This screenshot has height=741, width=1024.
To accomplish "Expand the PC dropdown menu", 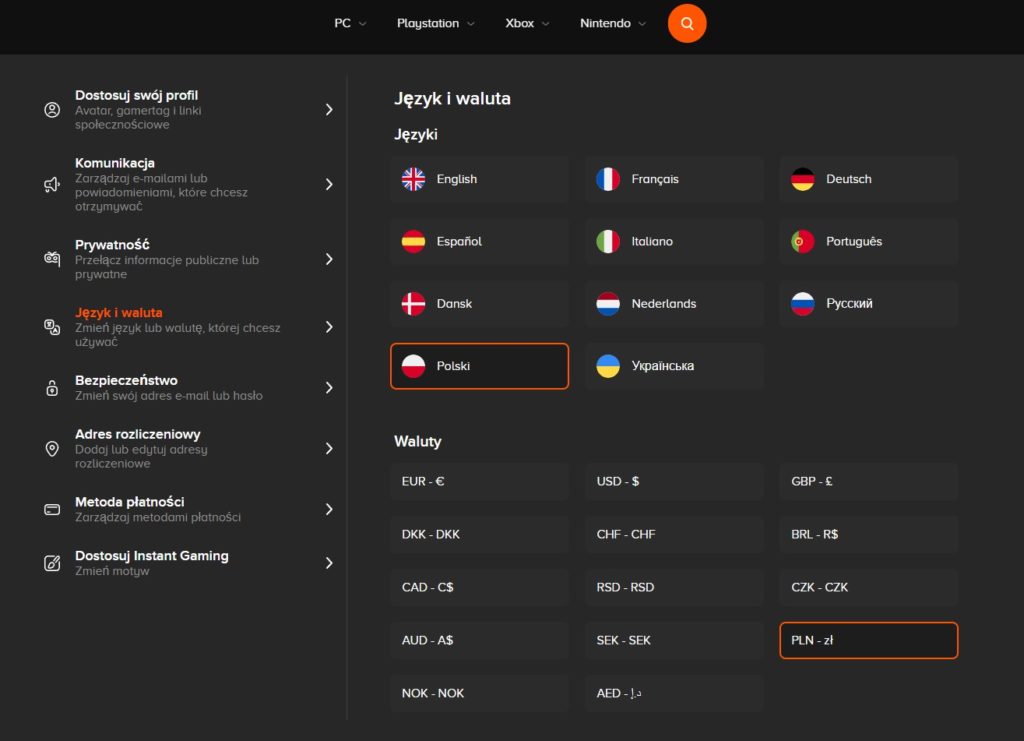I will pyautogui.click(x=350, y=23).
